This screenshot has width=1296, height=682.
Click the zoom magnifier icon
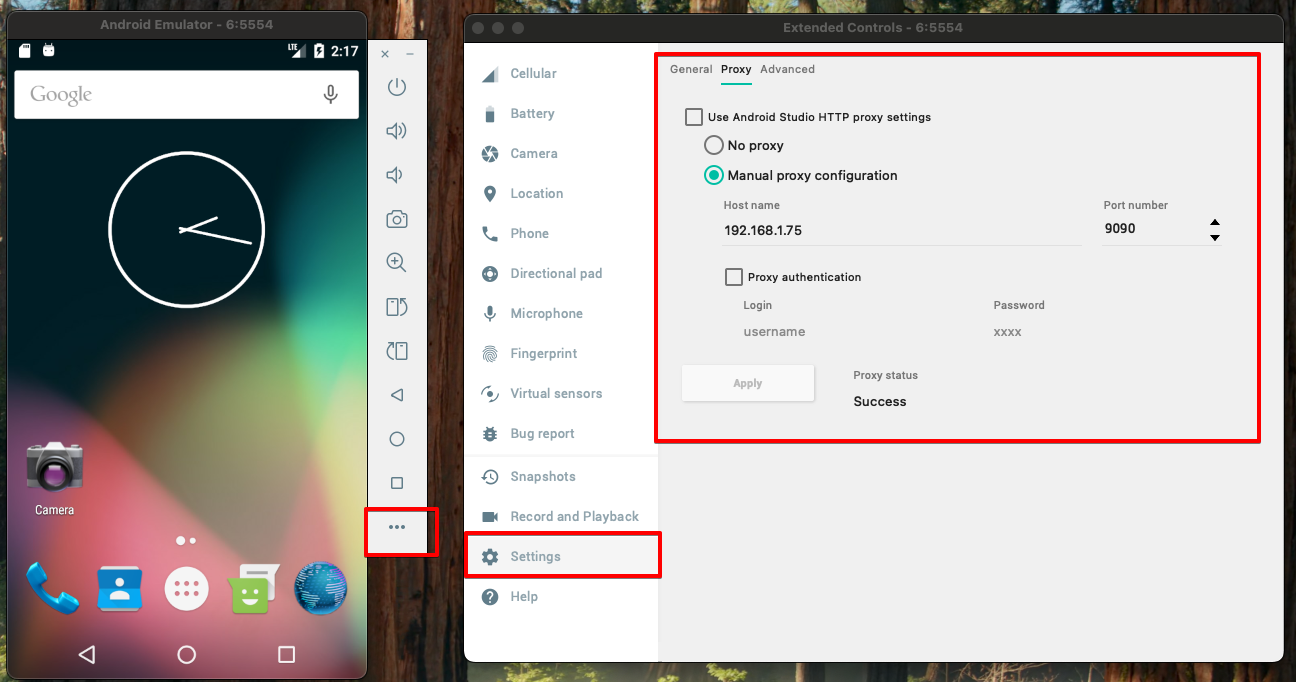[397, 263]
